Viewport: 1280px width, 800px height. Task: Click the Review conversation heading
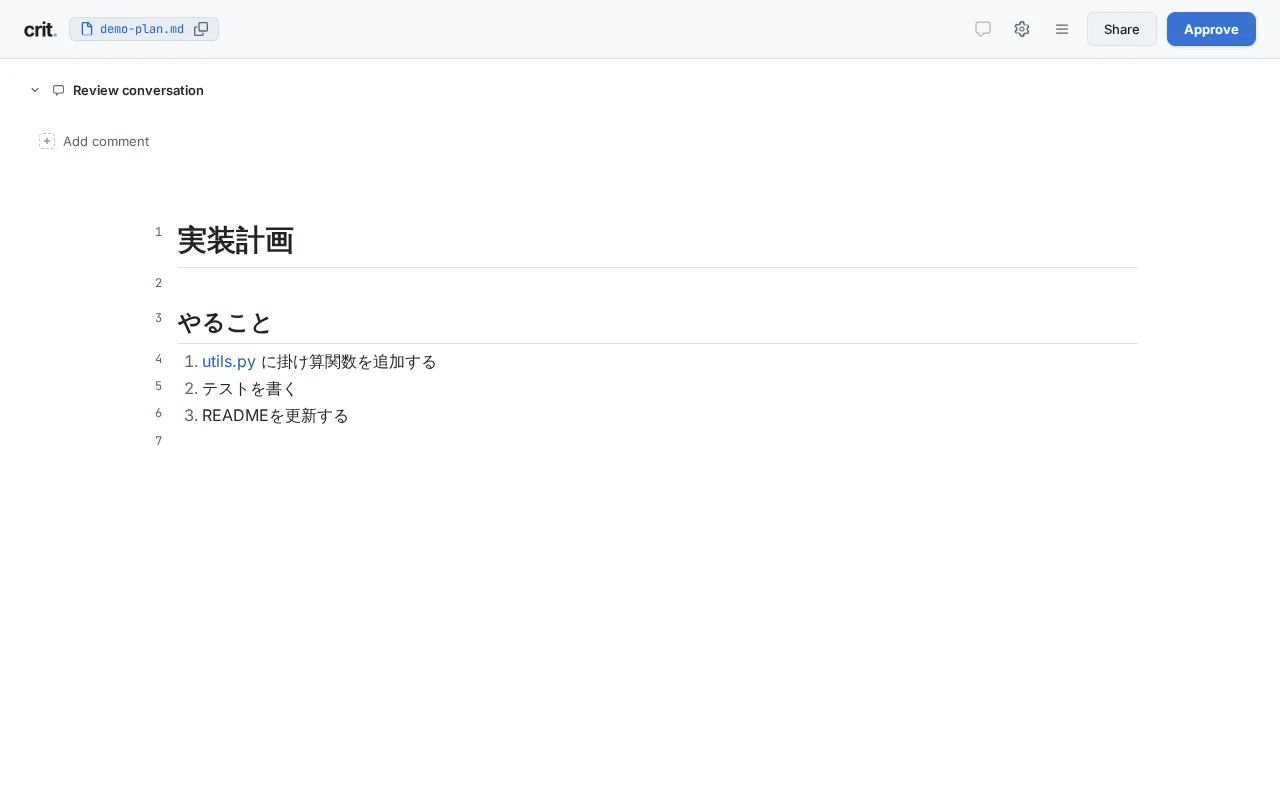(138, 90)
